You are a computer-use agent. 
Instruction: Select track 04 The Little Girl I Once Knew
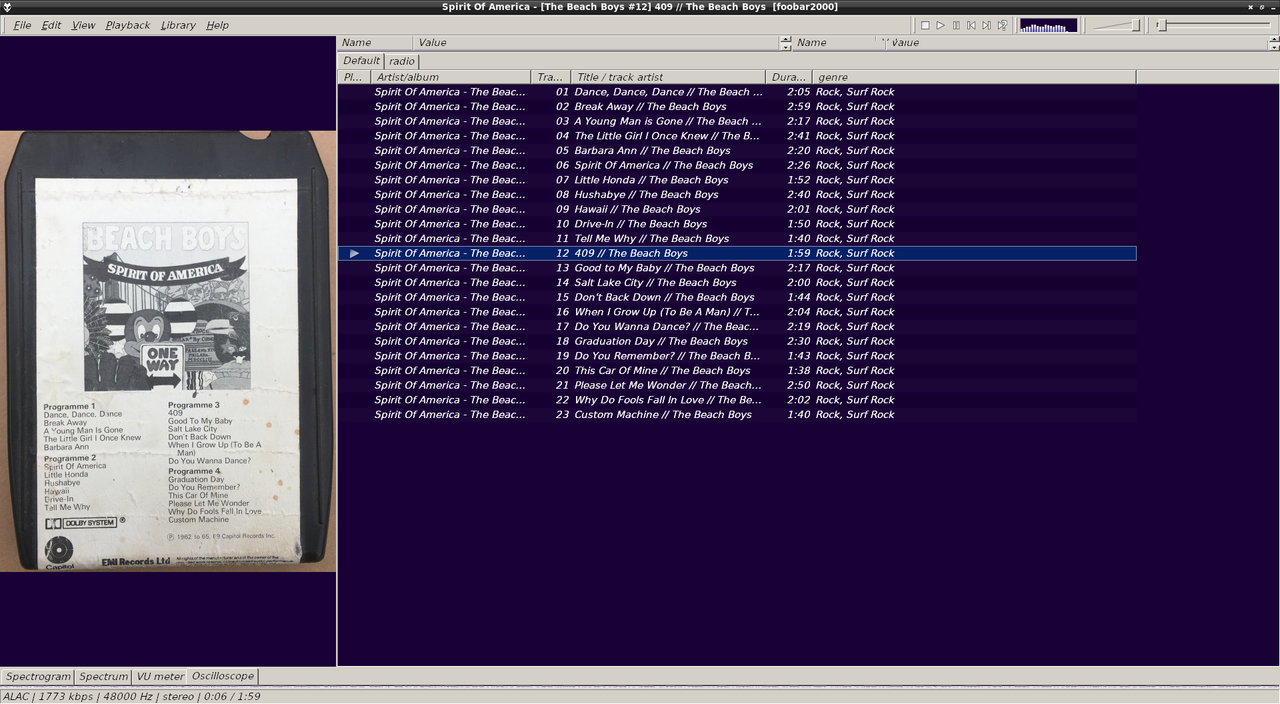coord(737,136)
